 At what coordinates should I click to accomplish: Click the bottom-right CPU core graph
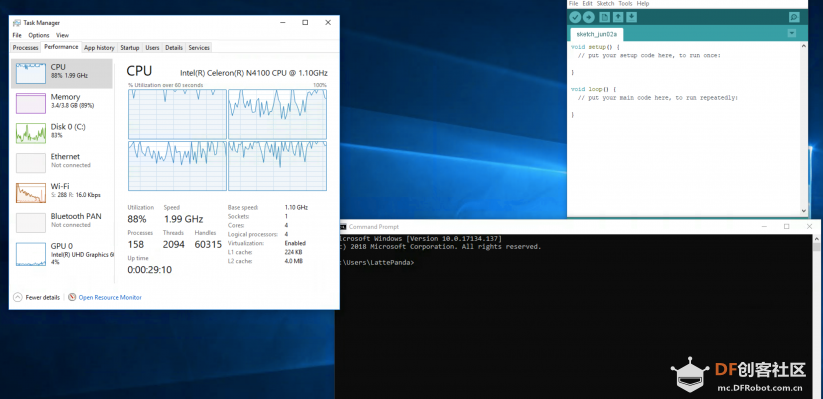(277, 166)
